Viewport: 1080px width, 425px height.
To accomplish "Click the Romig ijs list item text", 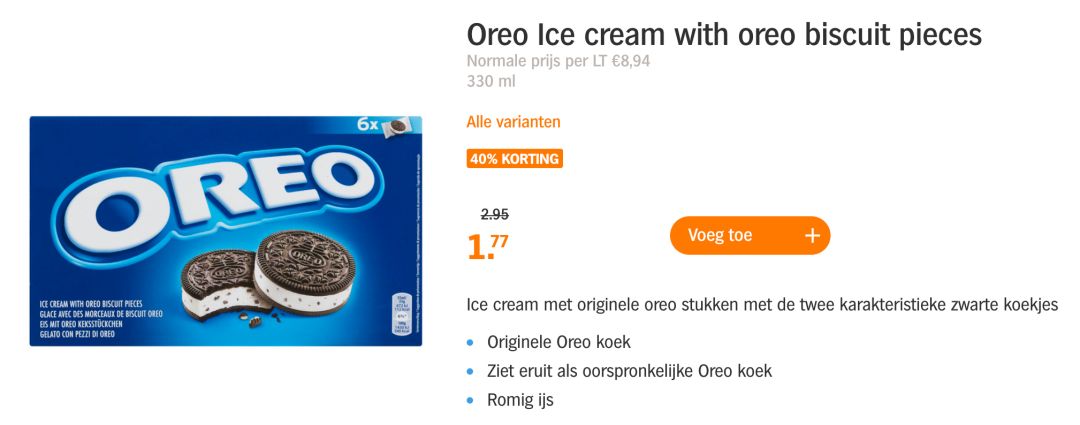I will tap(520, 400).
